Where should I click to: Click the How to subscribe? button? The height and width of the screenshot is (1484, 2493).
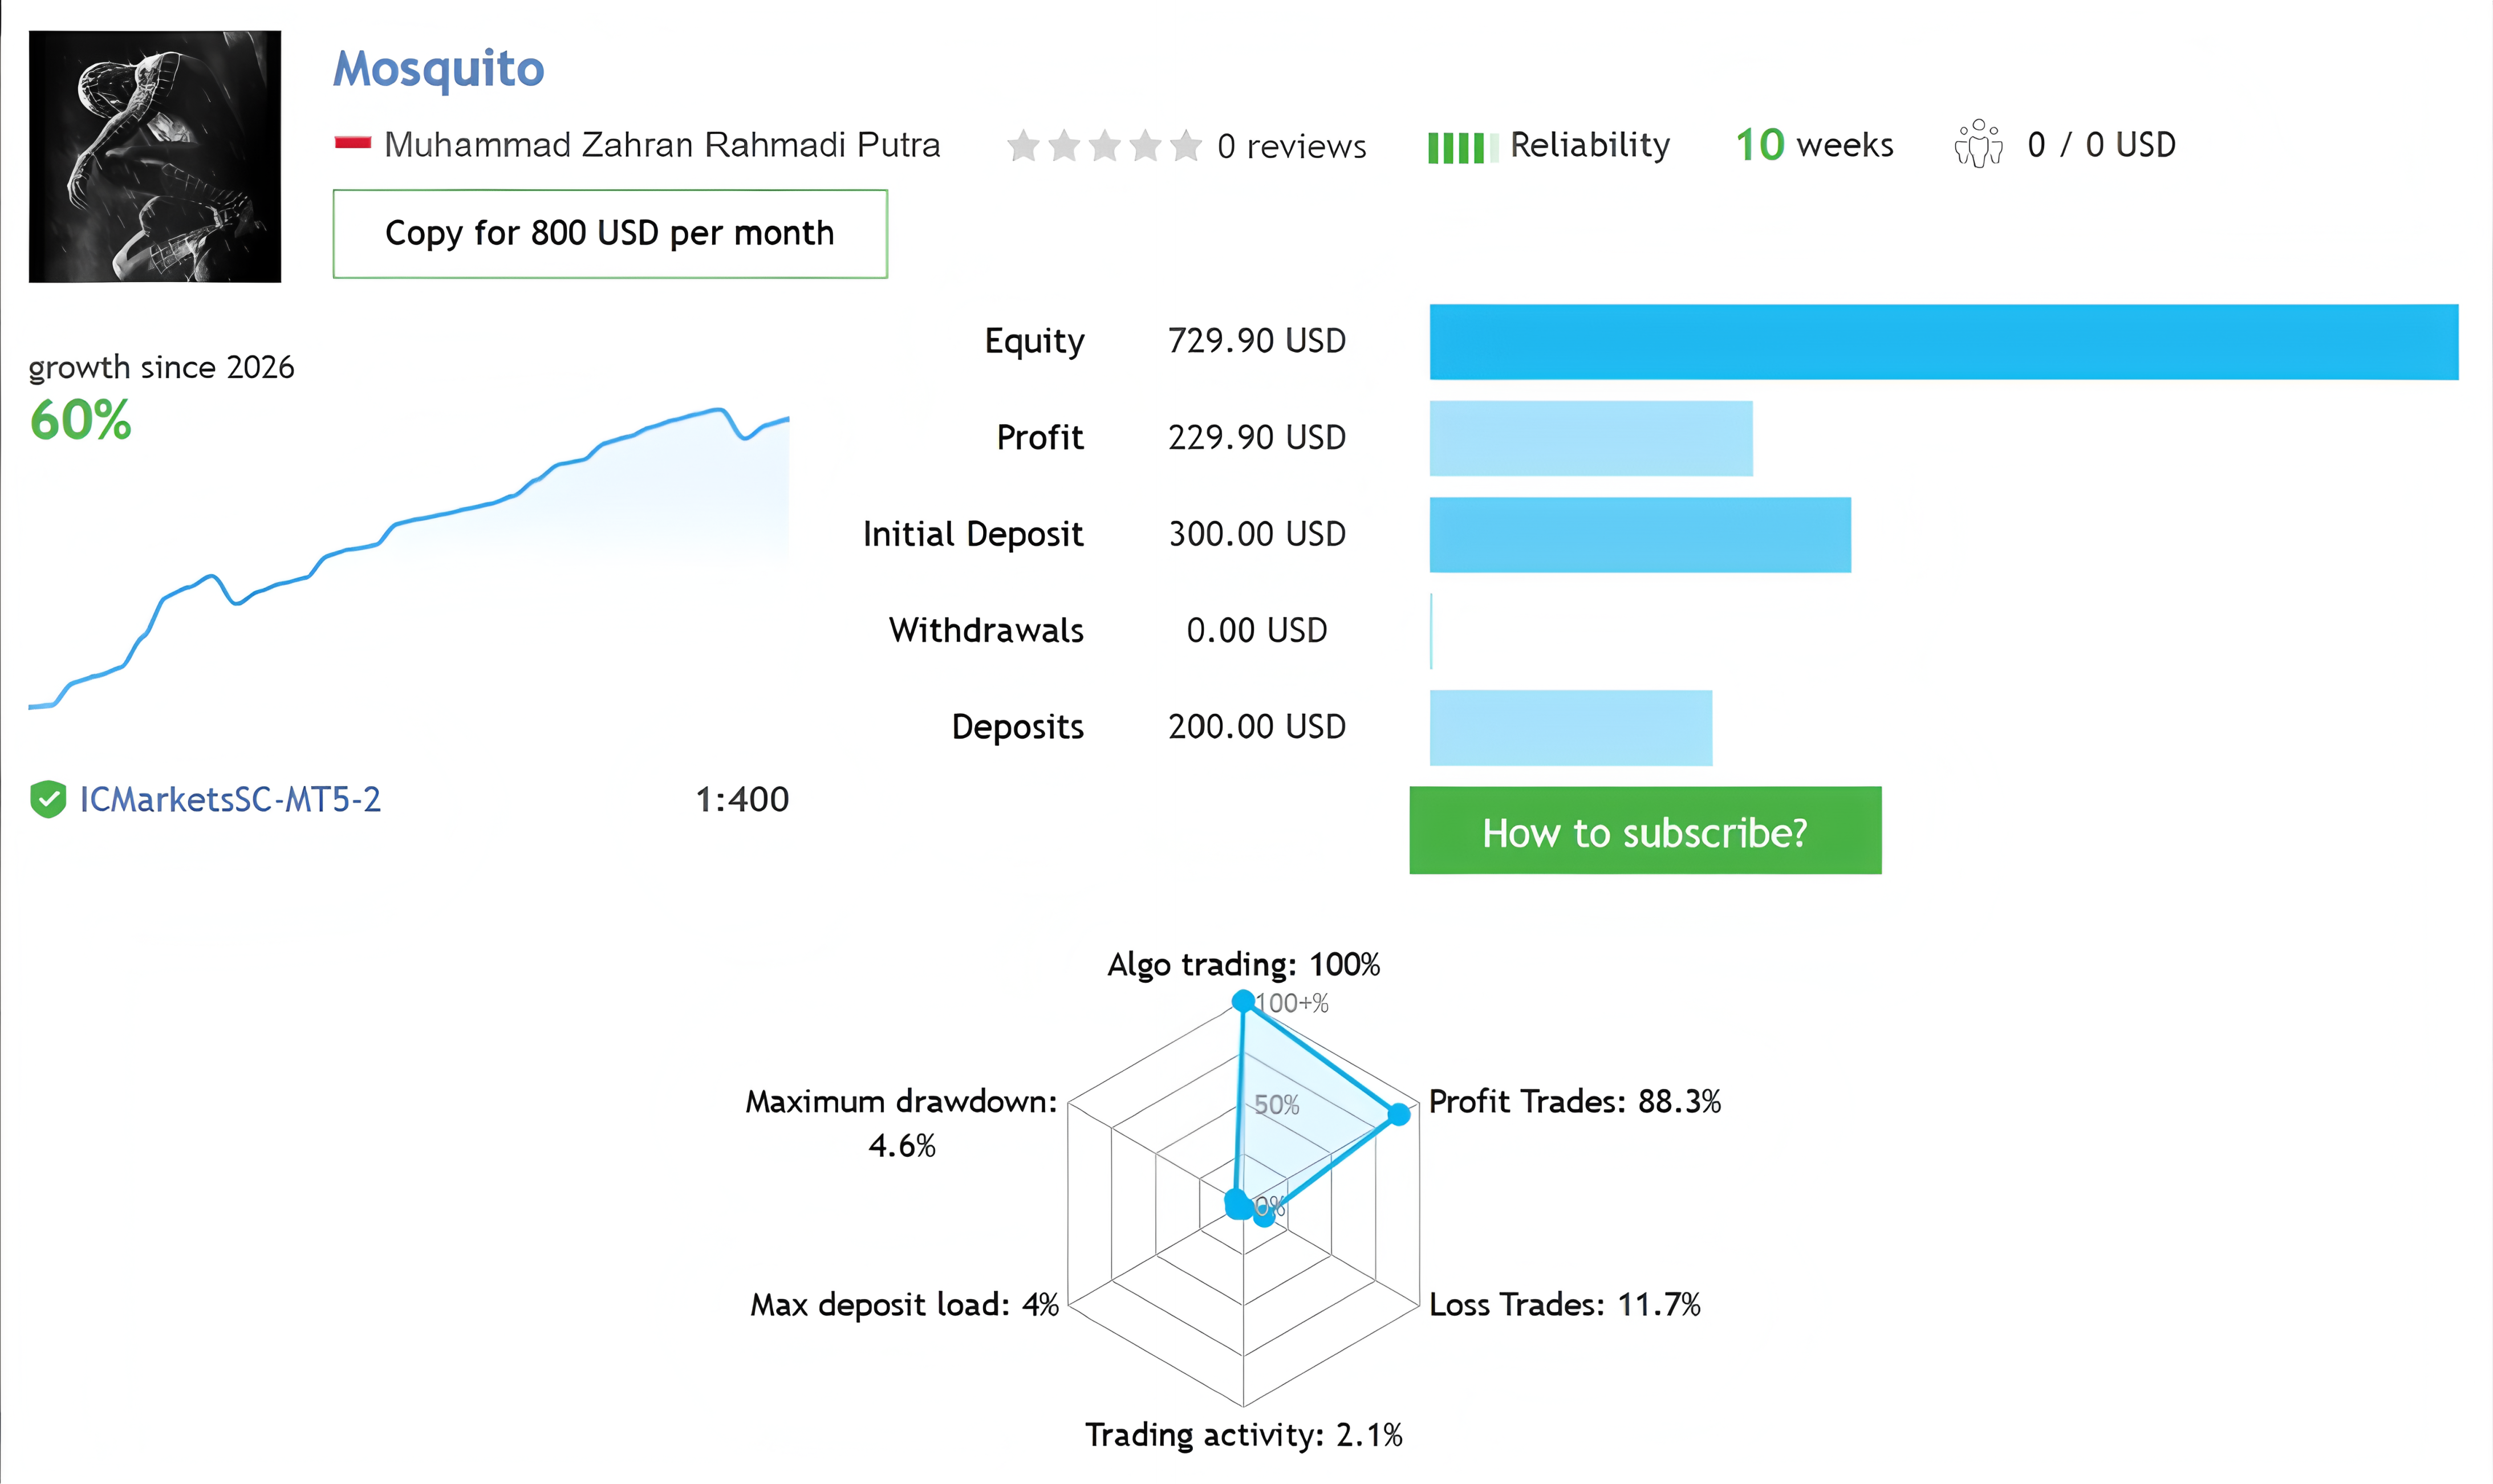point(1645,831)
